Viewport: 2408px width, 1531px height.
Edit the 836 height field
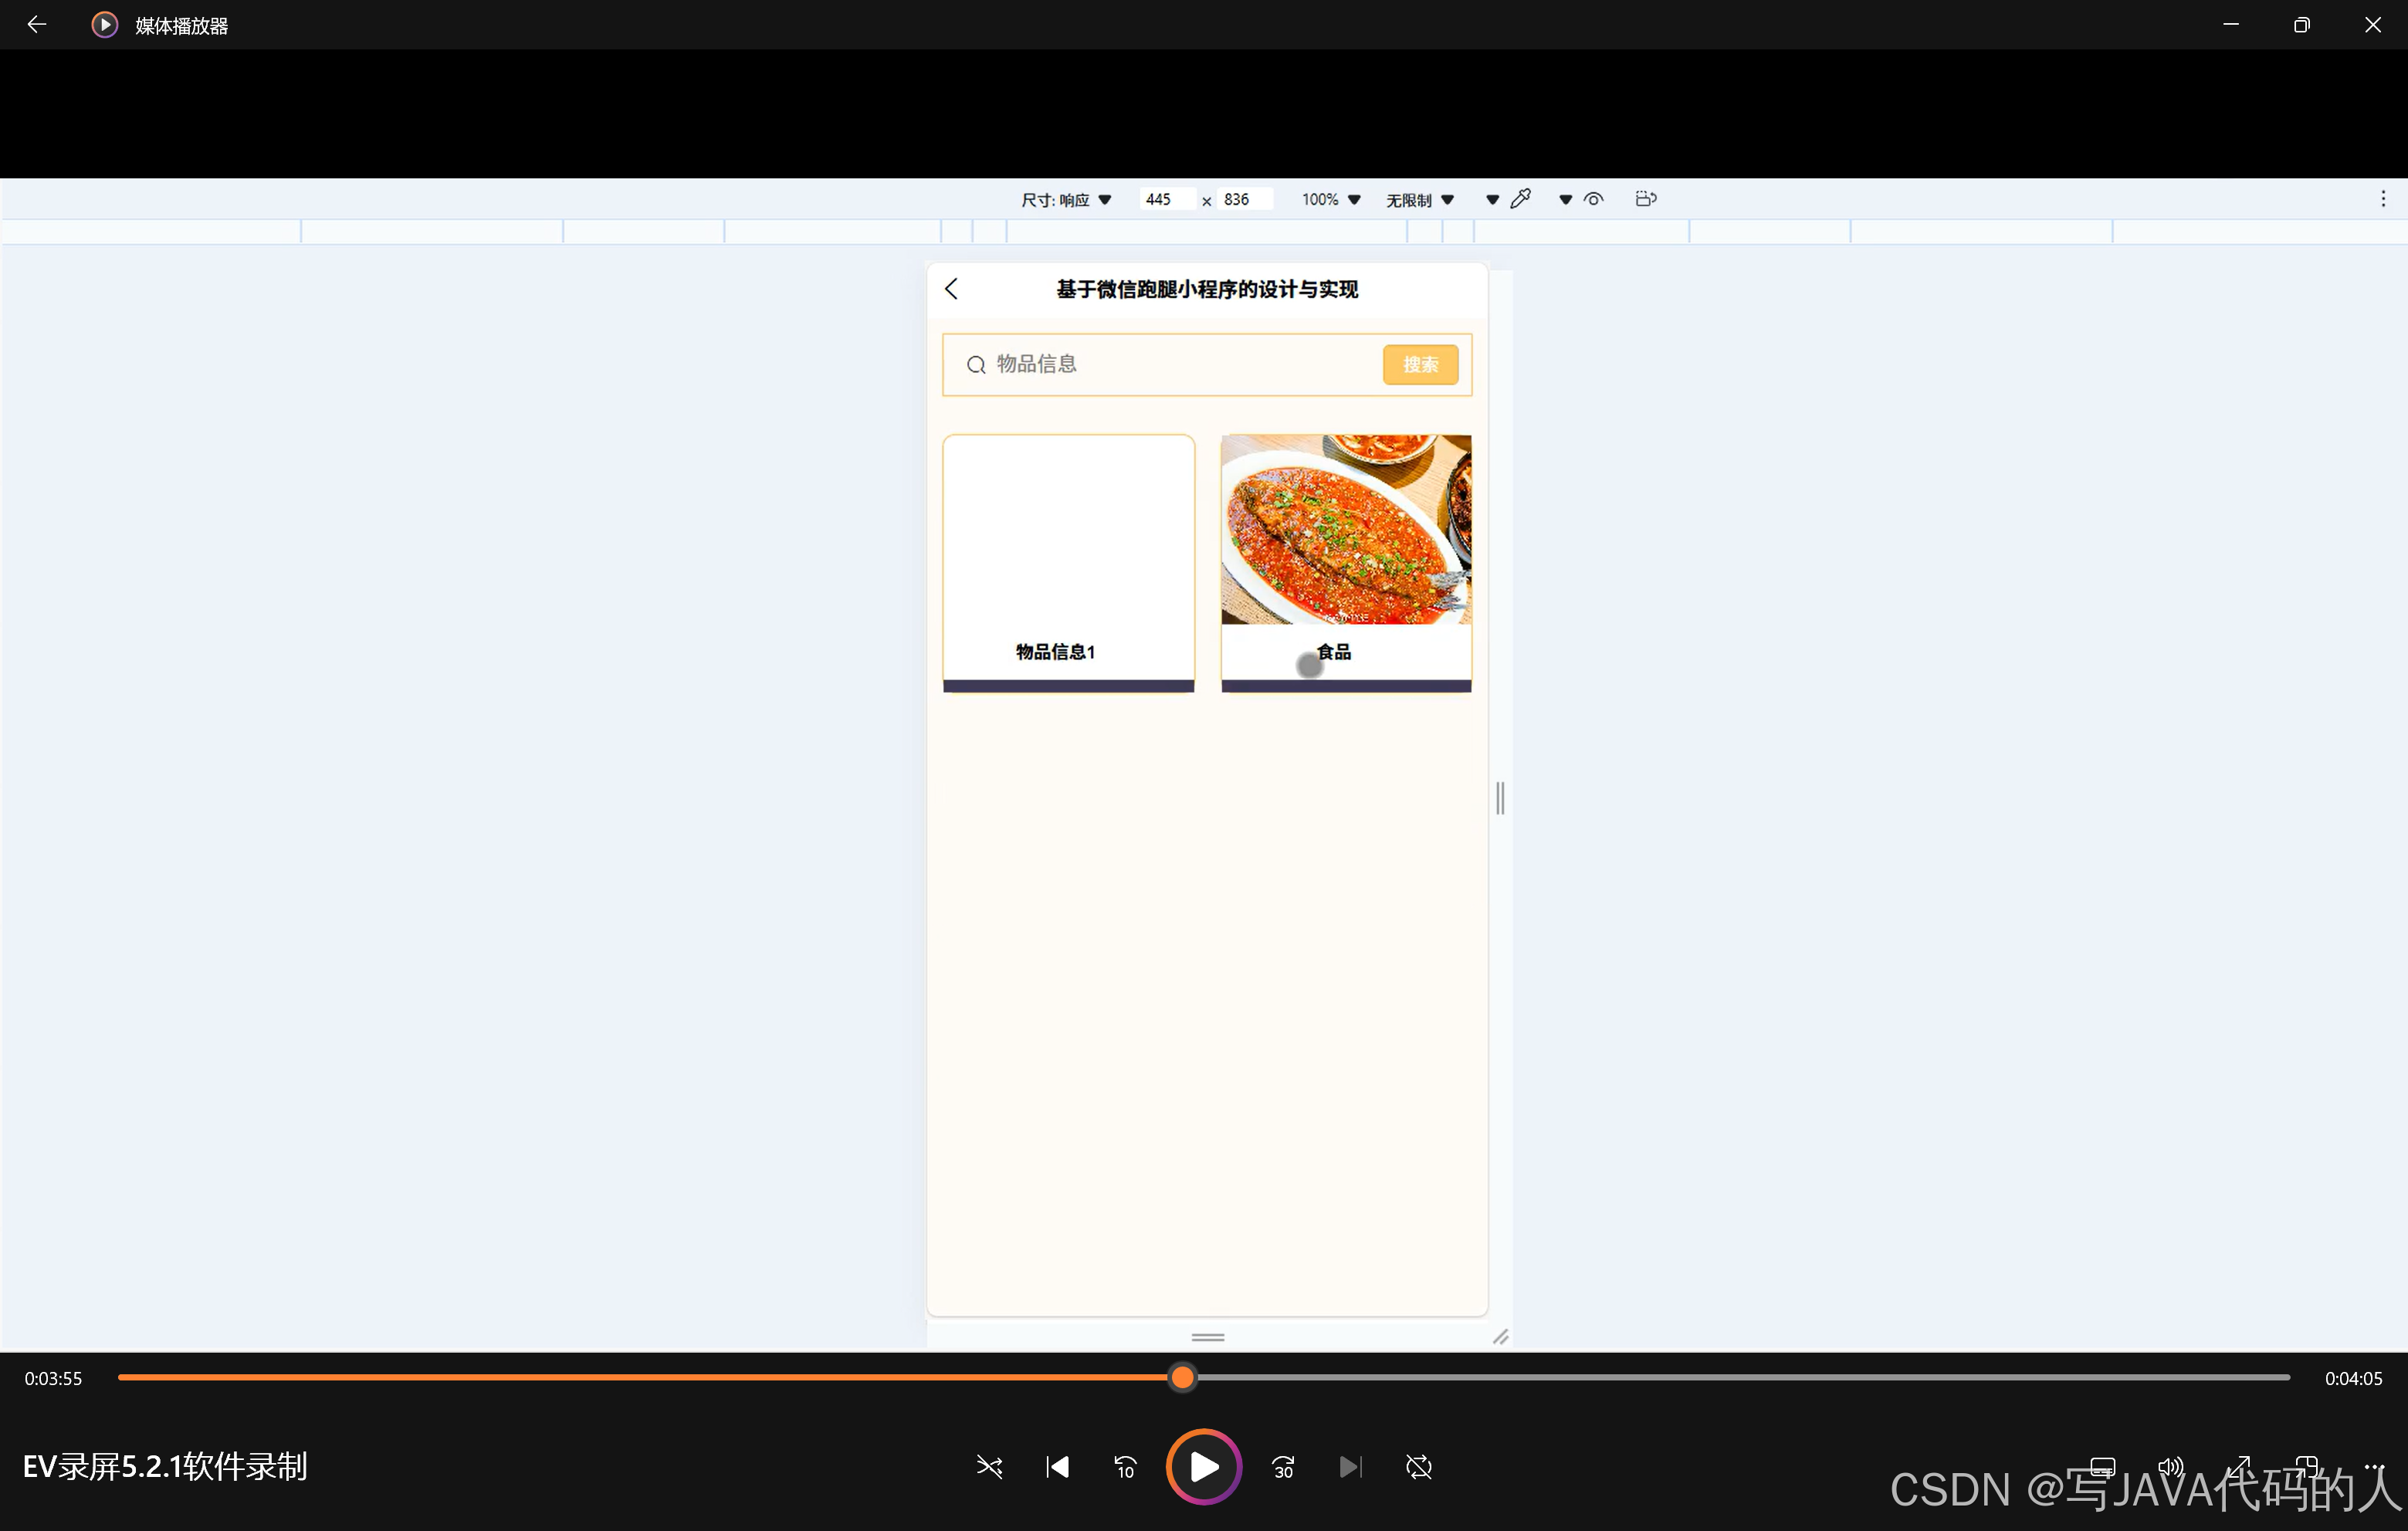click(x=1245, y=199)
